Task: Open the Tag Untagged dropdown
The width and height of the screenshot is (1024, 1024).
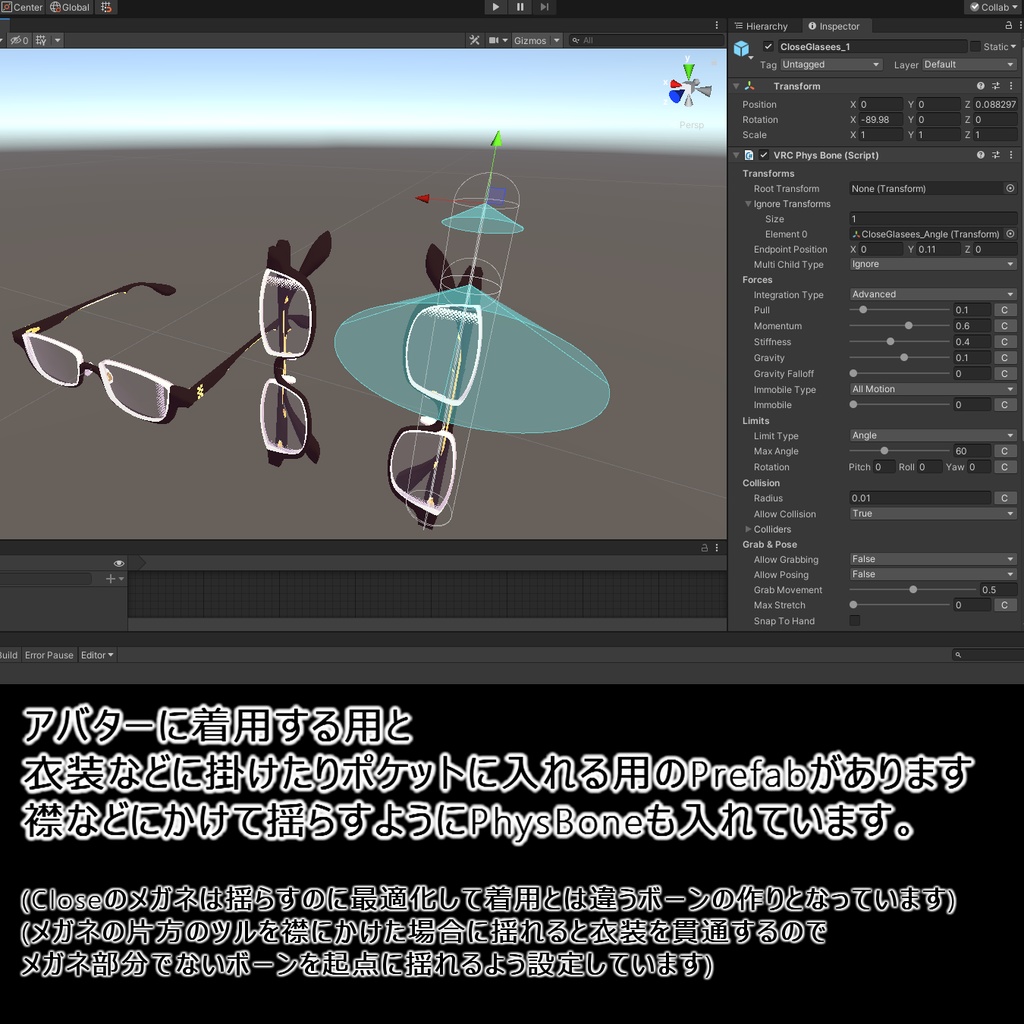Action: coord(831,64)
